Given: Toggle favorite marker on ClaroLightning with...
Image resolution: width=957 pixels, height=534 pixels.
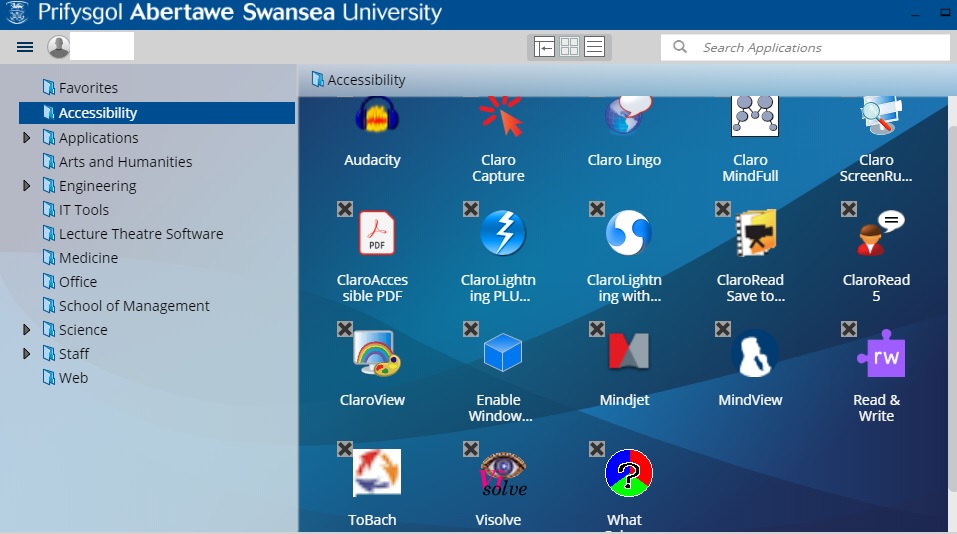Looking at the screenshot, I should pos(597,209).
